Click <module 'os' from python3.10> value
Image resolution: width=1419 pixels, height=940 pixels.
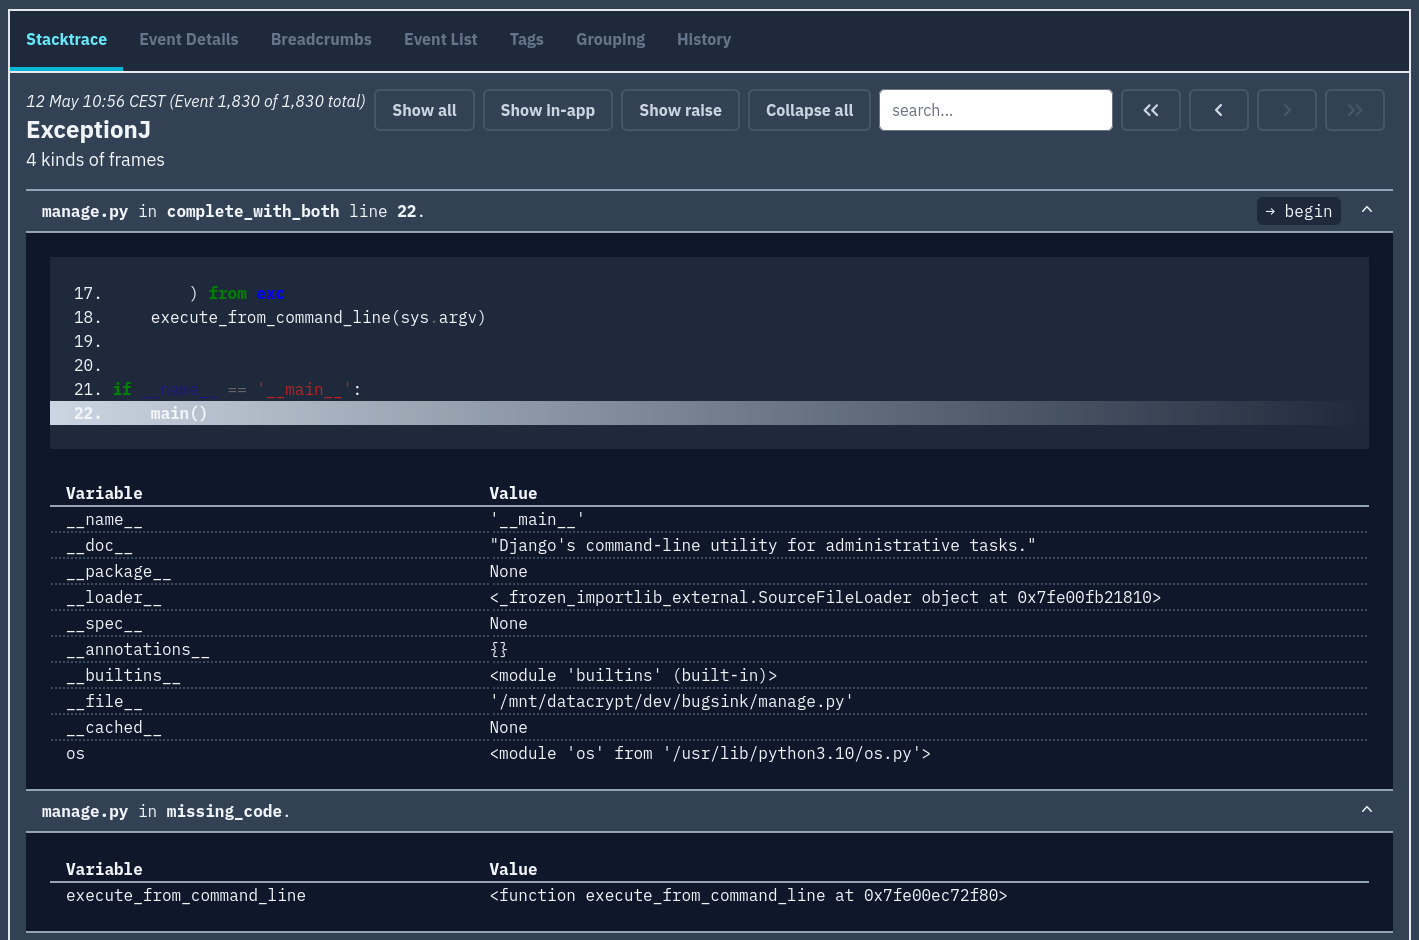click(710, 753)
